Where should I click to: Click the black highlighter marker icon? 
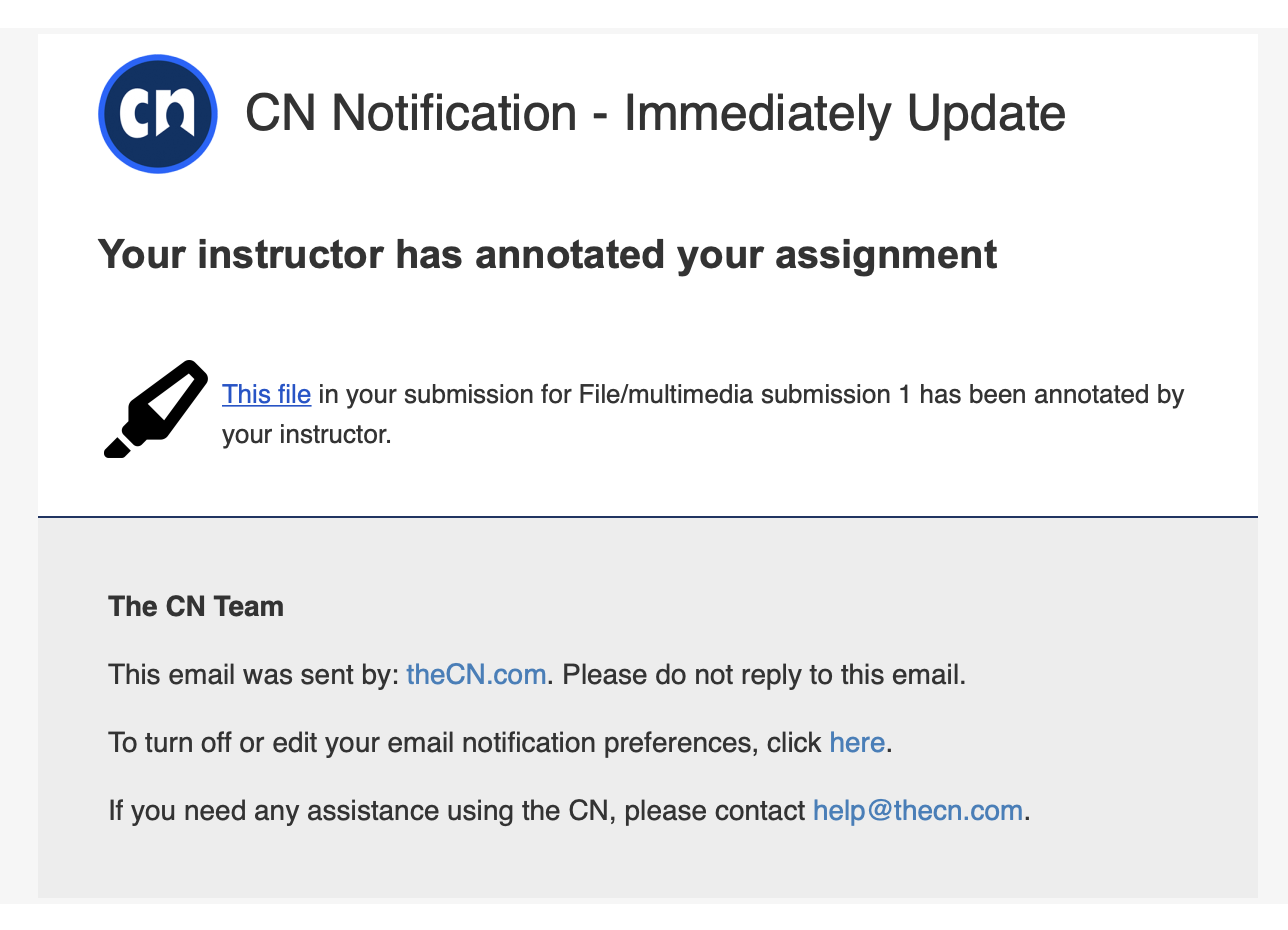pyautogui.click(x=156, y=409)
